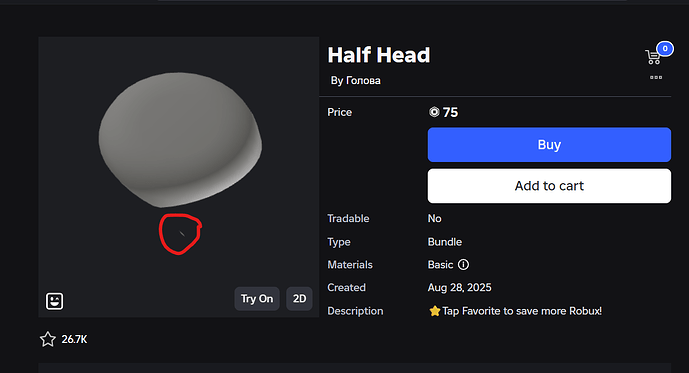
Task: Select the Half Head title text
Action: (379, 55)
